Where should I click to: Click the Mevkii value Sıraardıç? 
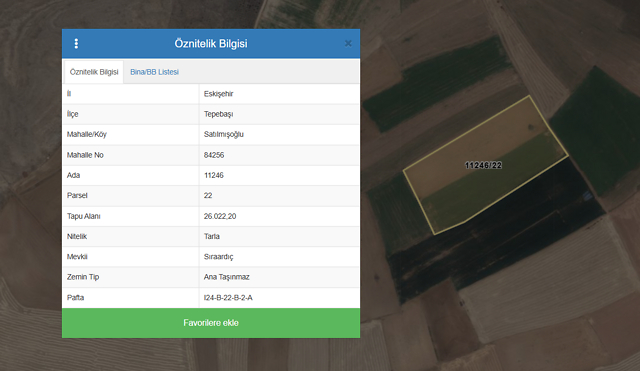[x=218, y=257]
